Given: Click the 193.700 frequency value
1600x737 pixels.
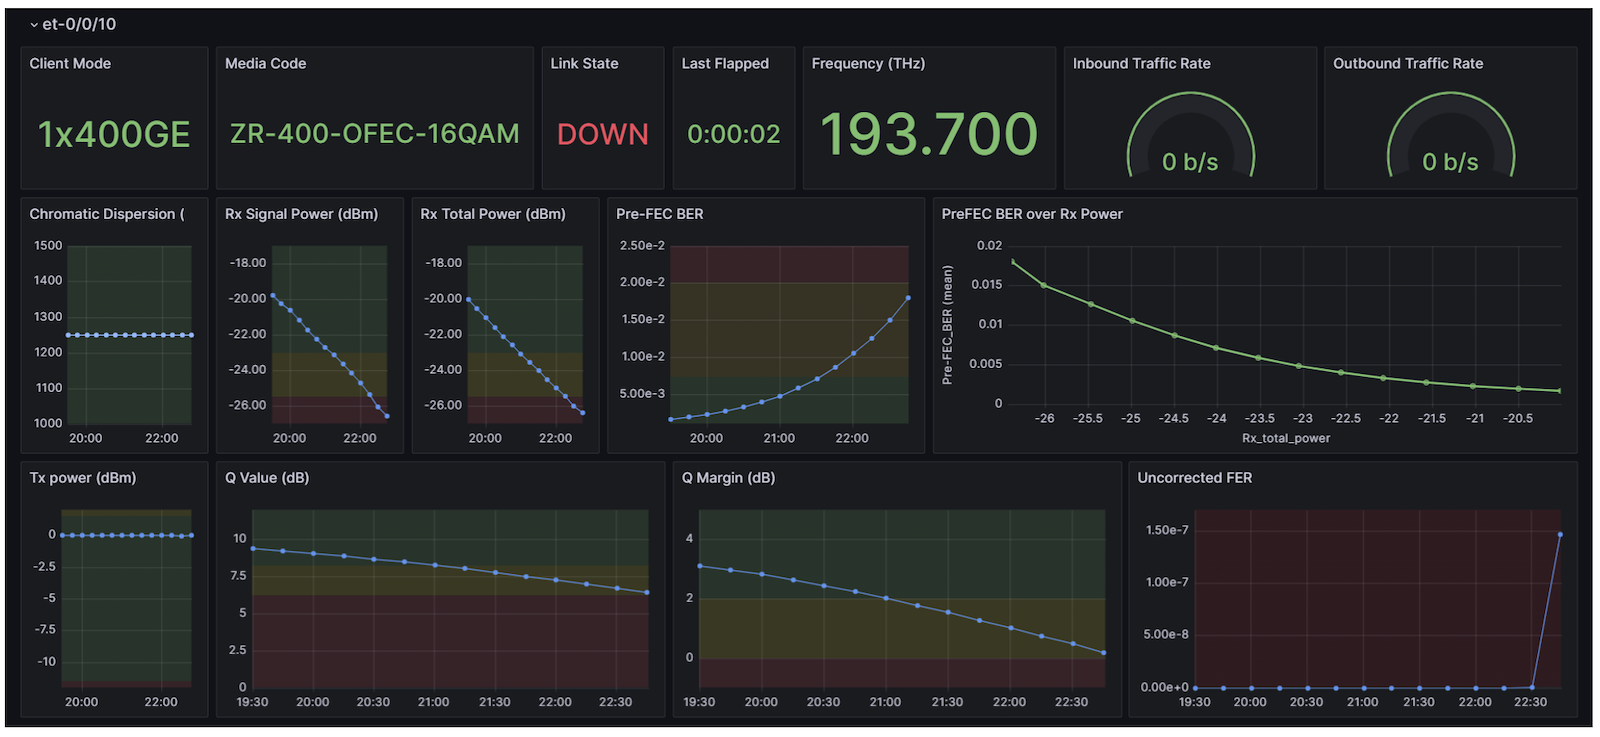Looking at the screenshot, I should (929, 134).
